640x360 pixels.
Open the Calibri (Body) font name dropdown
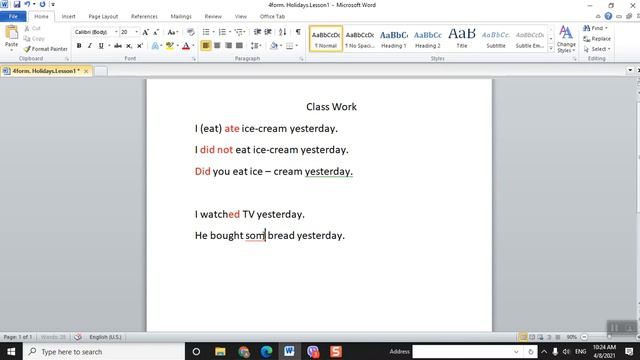(116, 32)
